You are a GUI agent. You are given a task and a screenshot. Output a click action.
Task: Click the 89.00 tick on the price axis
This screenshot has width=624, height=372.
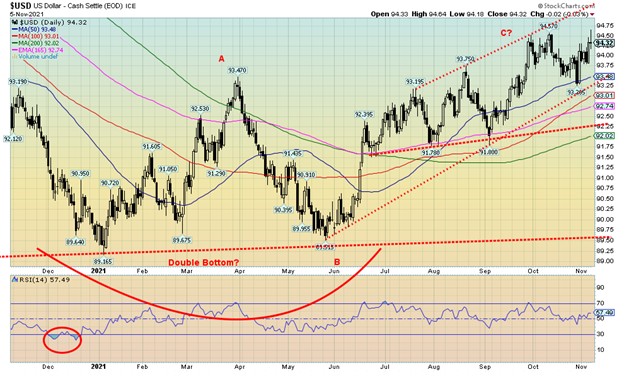click(x=605, y=261)
